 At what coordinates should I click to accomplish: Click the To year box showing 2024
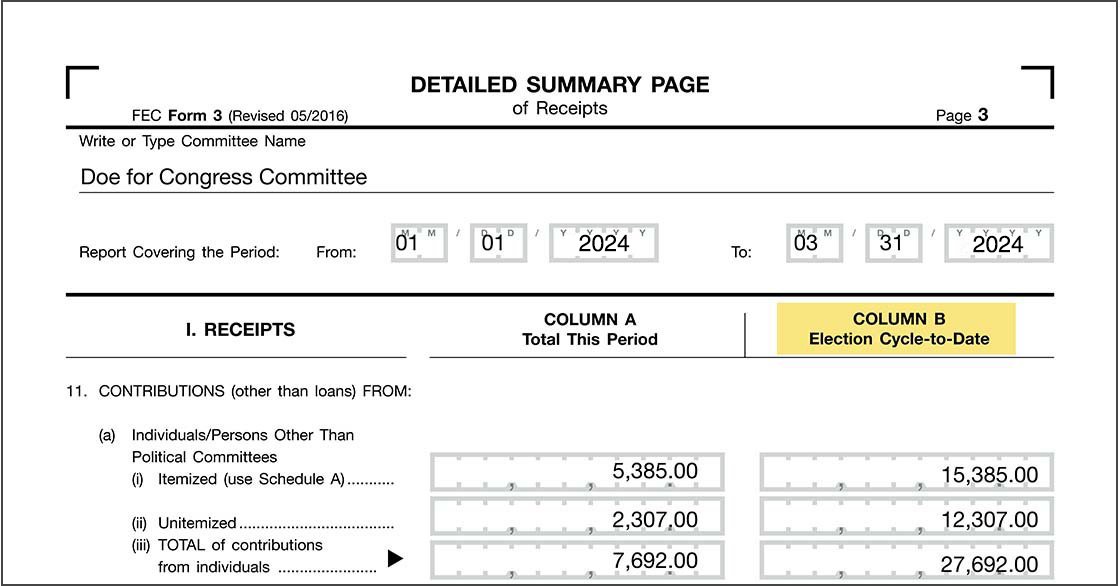tap(998, 243)
